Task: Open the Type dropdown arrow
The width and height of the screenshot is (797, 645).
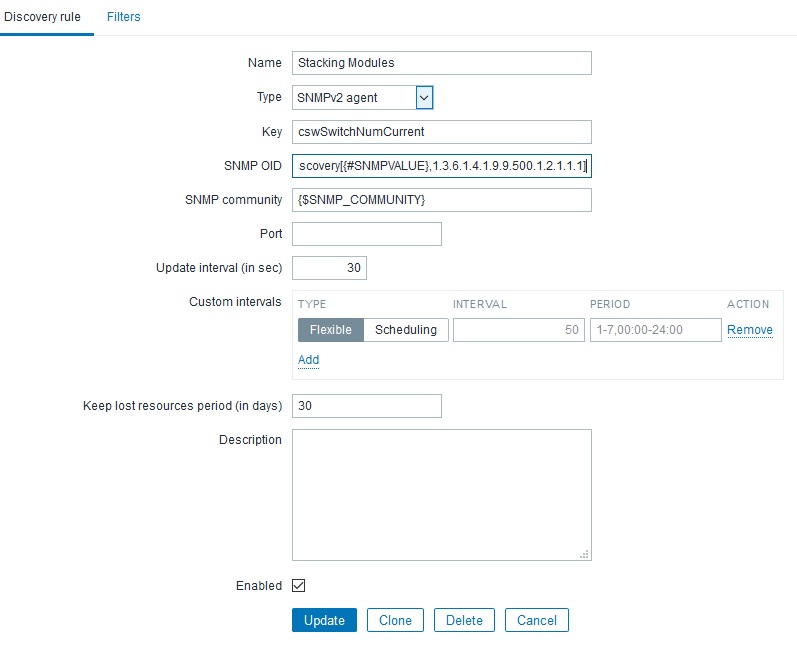Action: coord(424,97)
